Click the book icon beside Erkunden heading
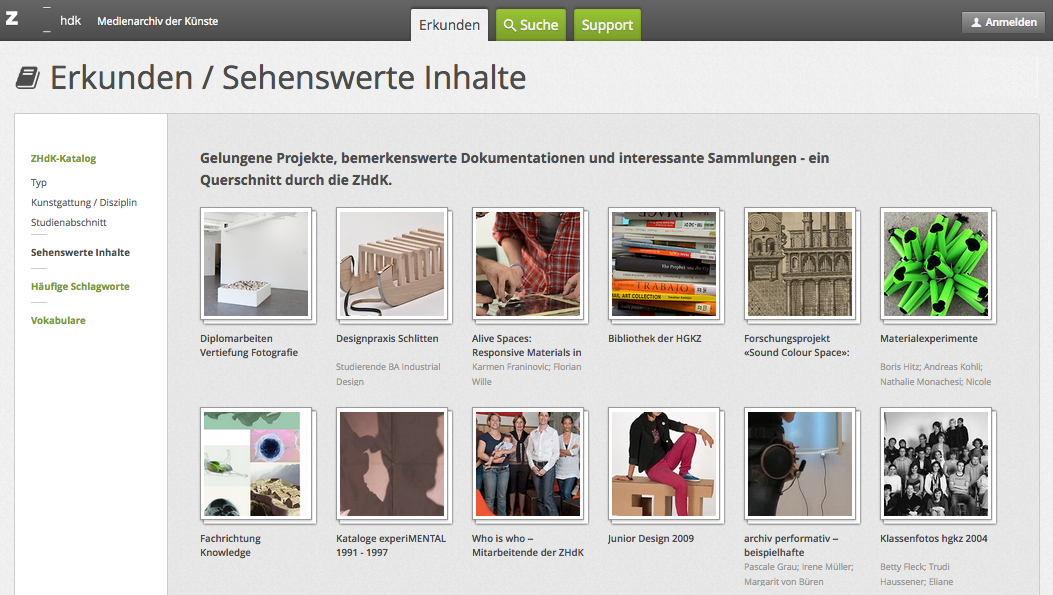Viewport: 1053px width, 595px height. point(28,78)
